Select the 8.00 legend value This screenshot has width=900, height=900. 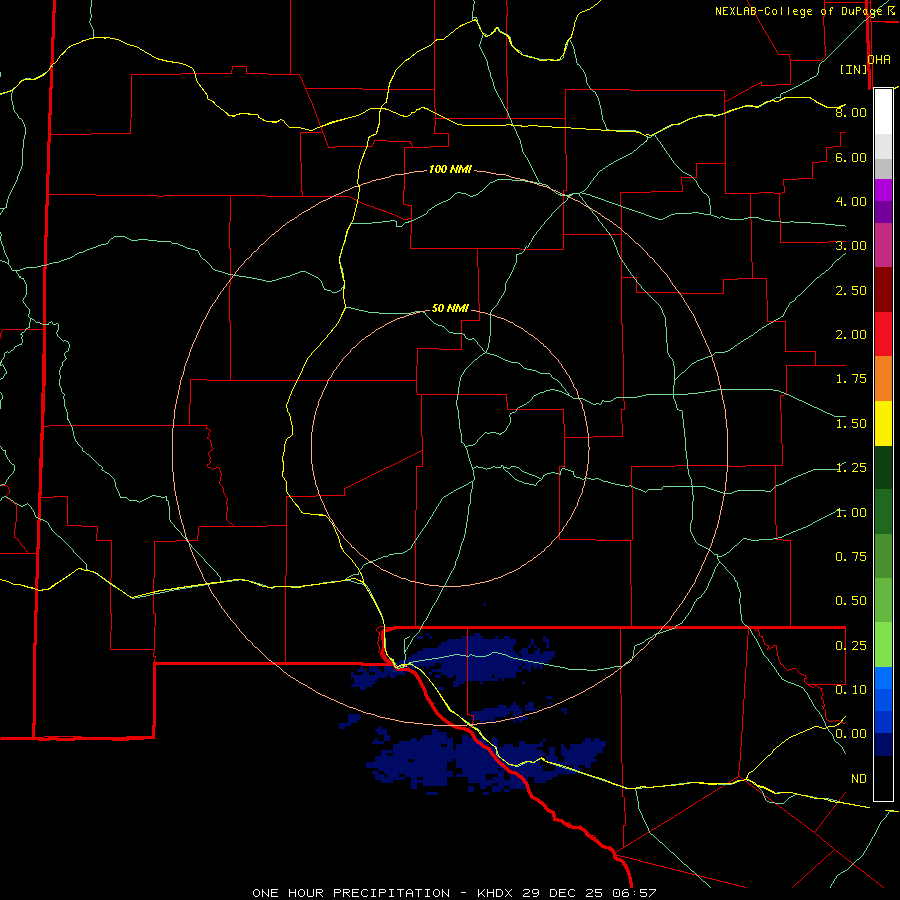(851, 112)
